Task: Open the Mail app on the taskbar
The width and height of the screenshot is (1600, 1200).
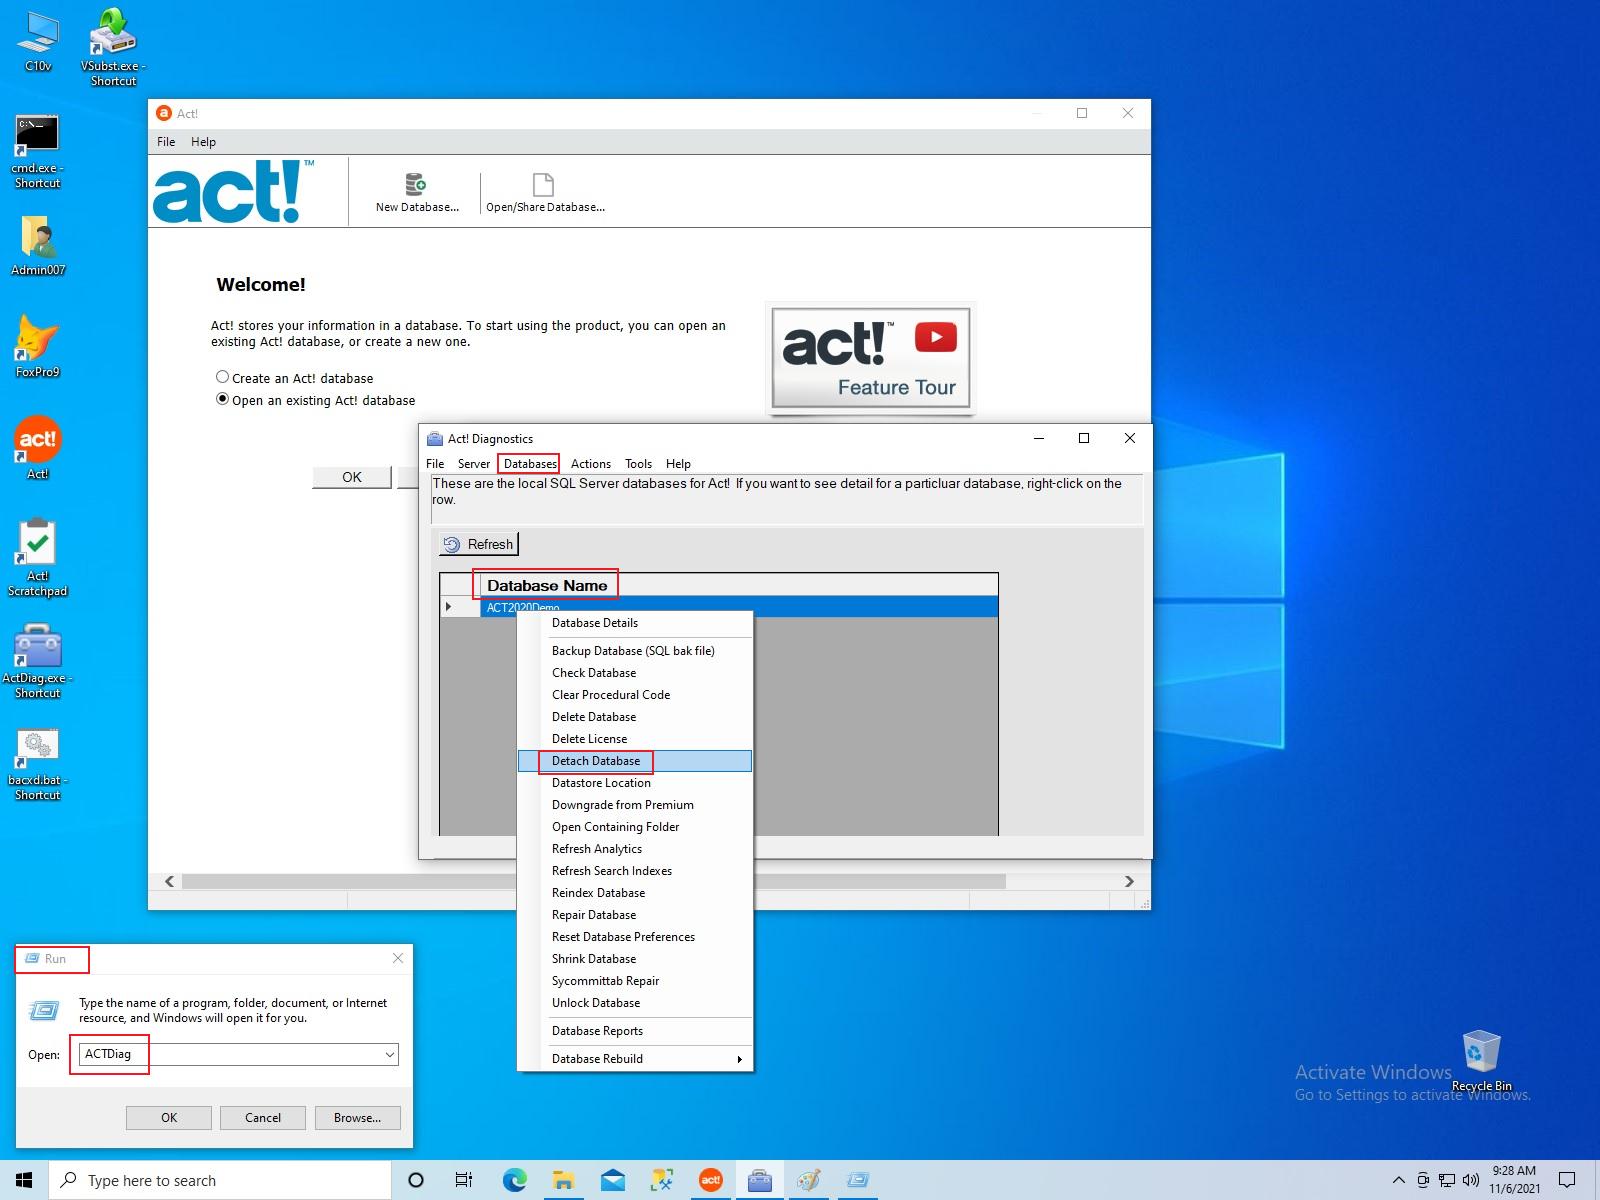Action: 612,1180
